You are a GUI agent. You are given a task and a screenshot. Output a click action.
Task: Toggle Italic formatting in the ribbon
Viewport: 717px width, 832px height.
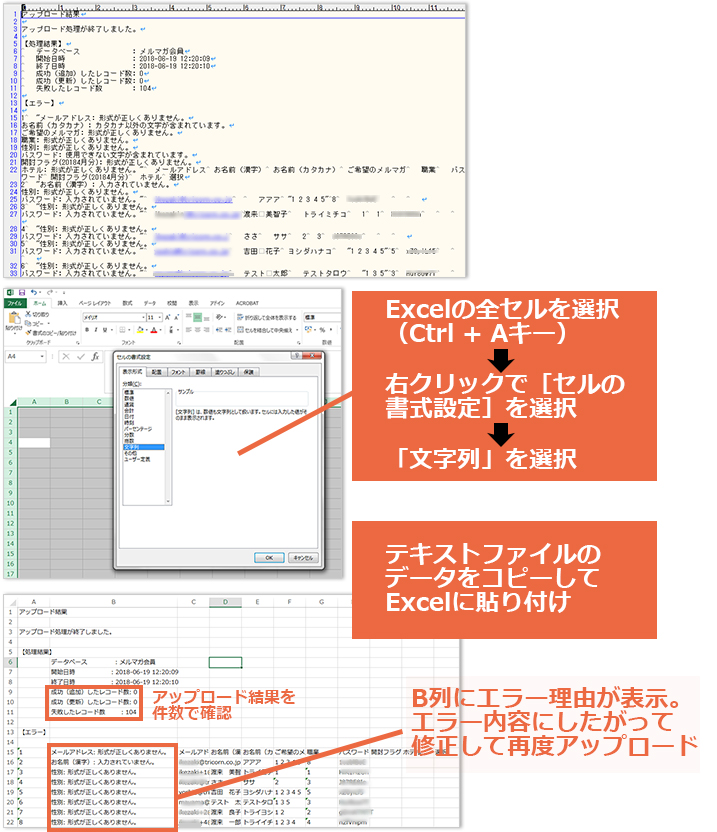tap(96, 330)
